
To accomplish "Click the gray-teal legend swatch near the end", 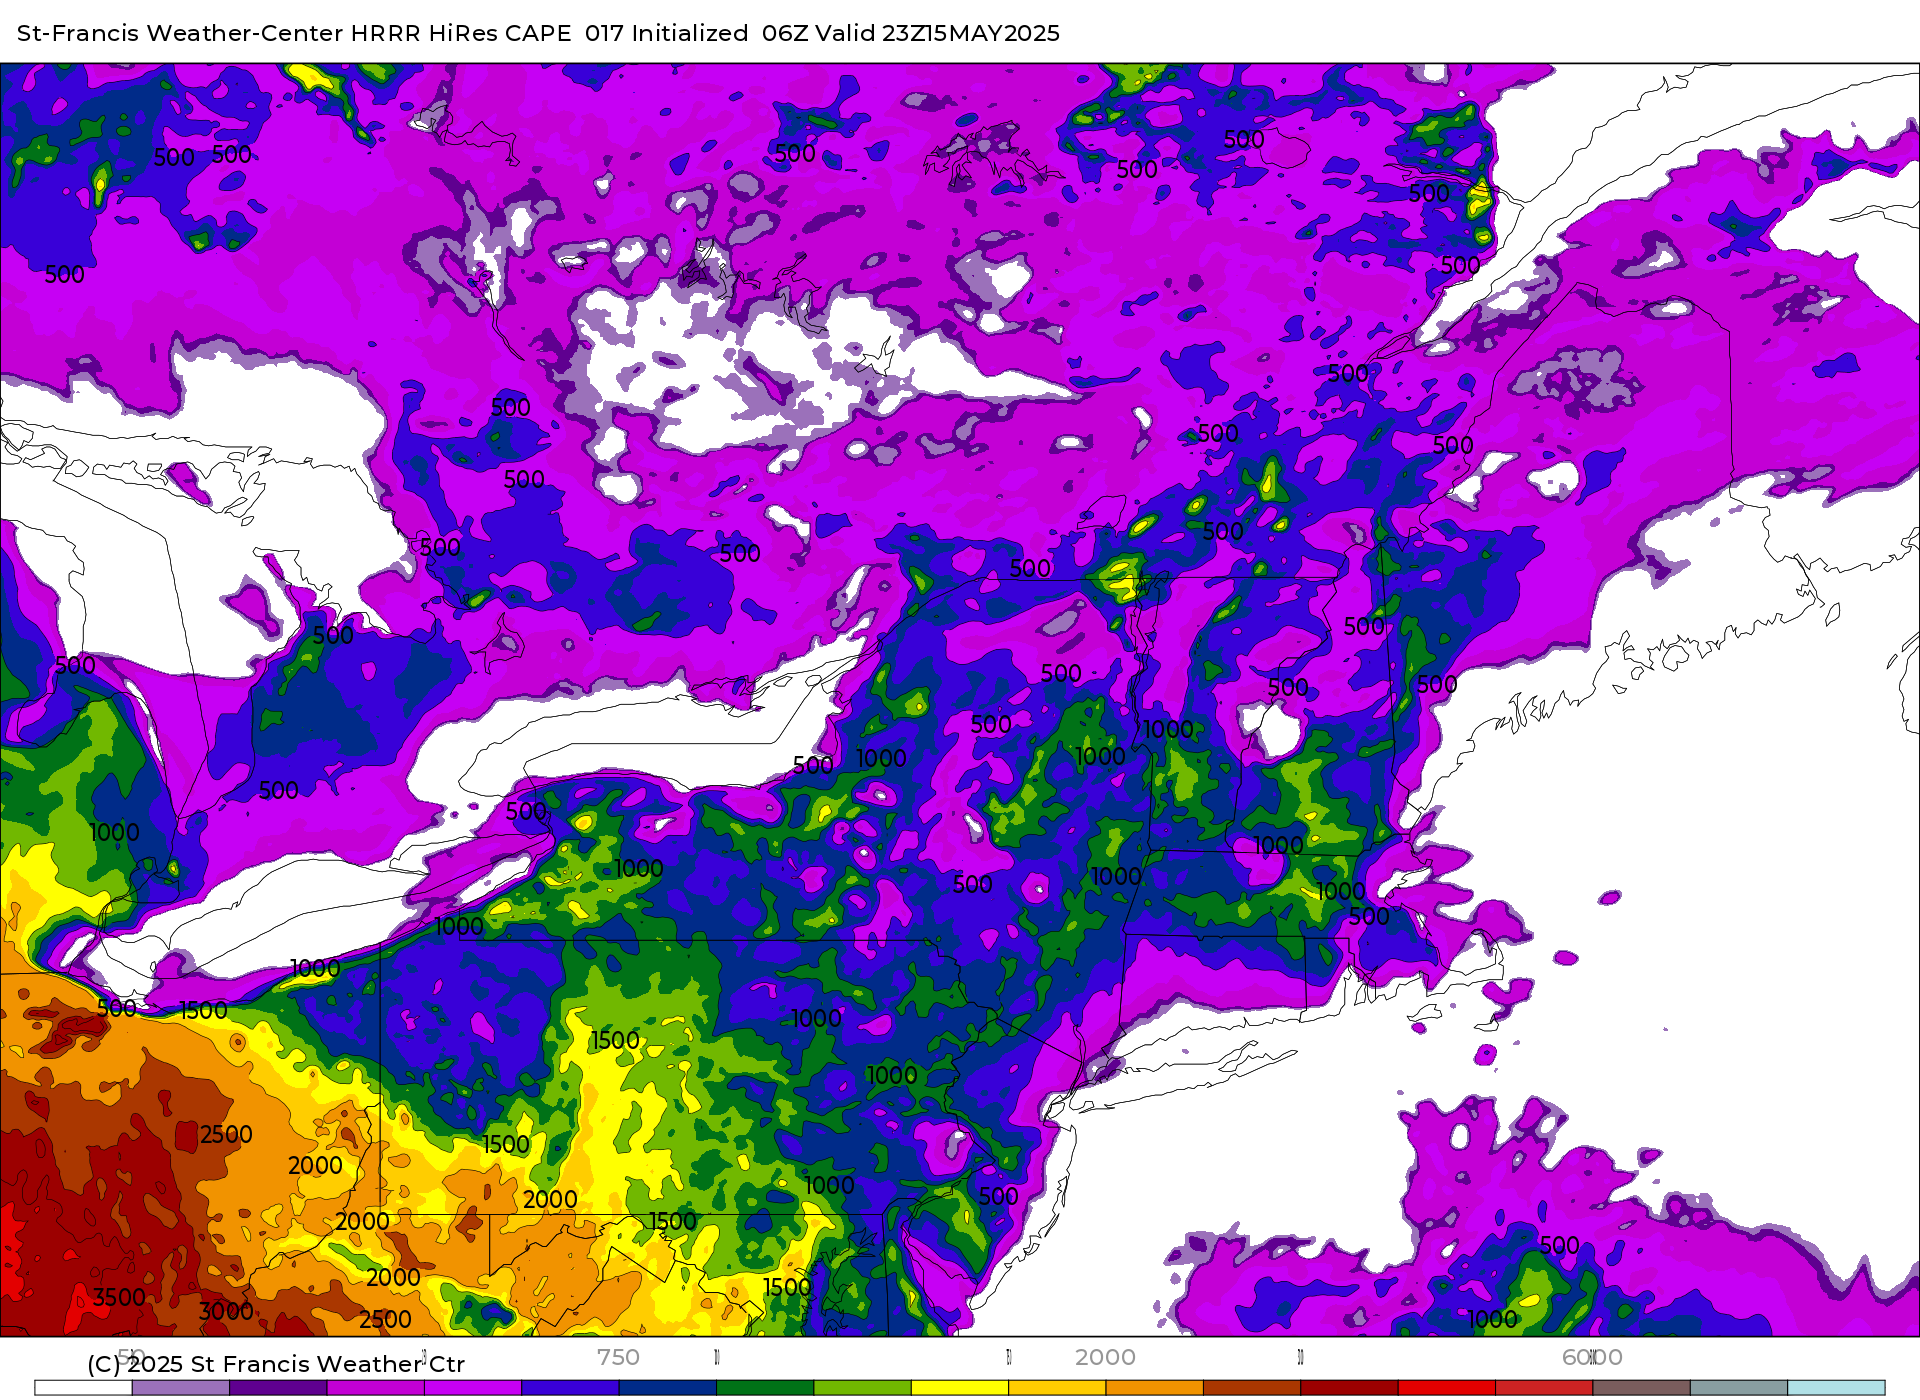I will pos(1739,1388).
